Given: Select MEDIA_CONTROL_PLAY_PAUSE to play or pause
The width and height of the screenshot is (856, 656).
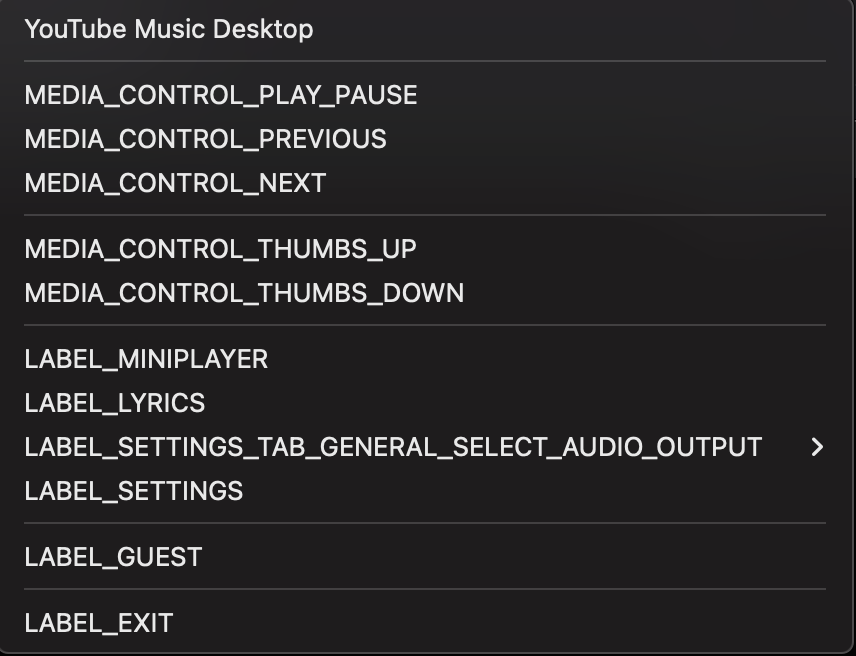Looking at the screenshot, I should pos(222,95).
